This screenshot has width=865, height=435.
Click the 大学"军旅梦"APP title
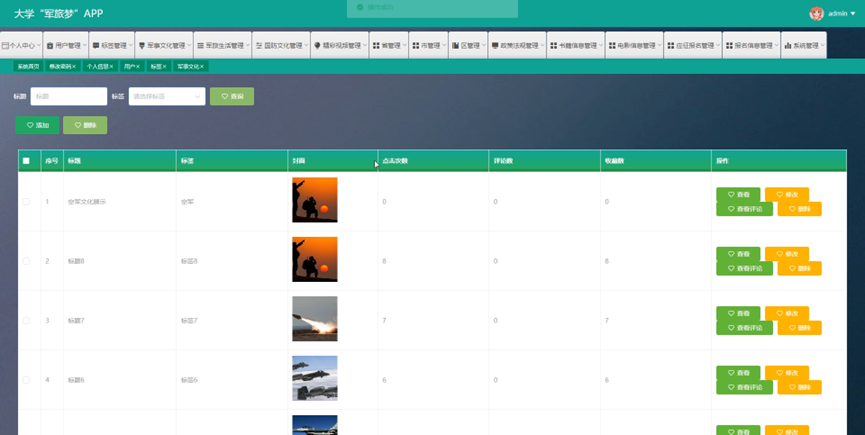pos(58,14)
